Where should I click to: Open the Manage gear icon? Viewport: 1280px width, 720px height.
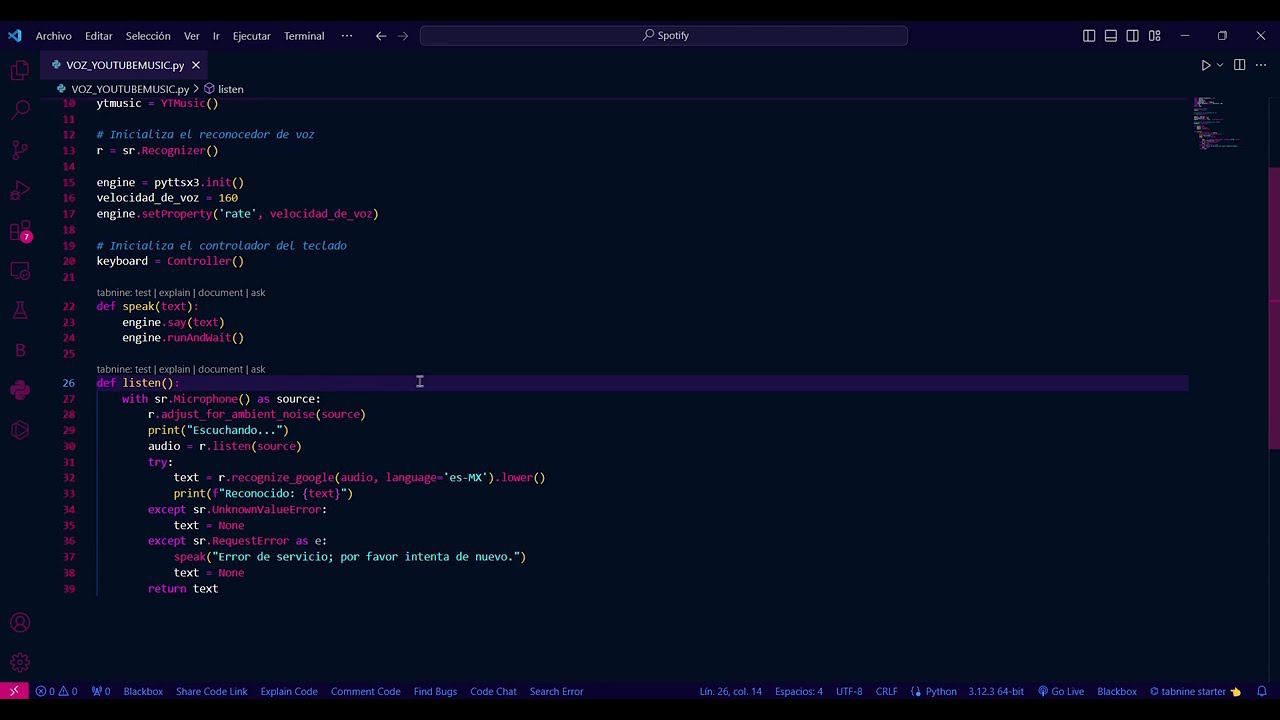click(20, 663)
